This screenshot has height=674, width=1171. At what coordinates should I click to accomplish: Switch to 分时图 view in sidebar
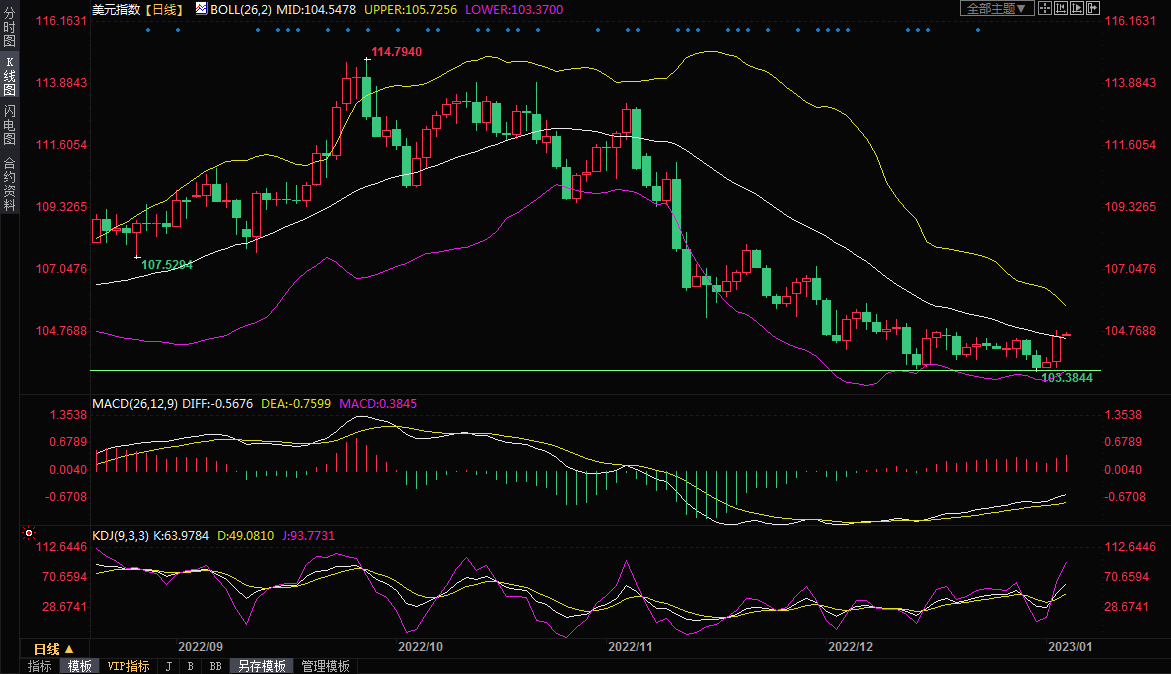pyautogui.click(x=9, y=28)
